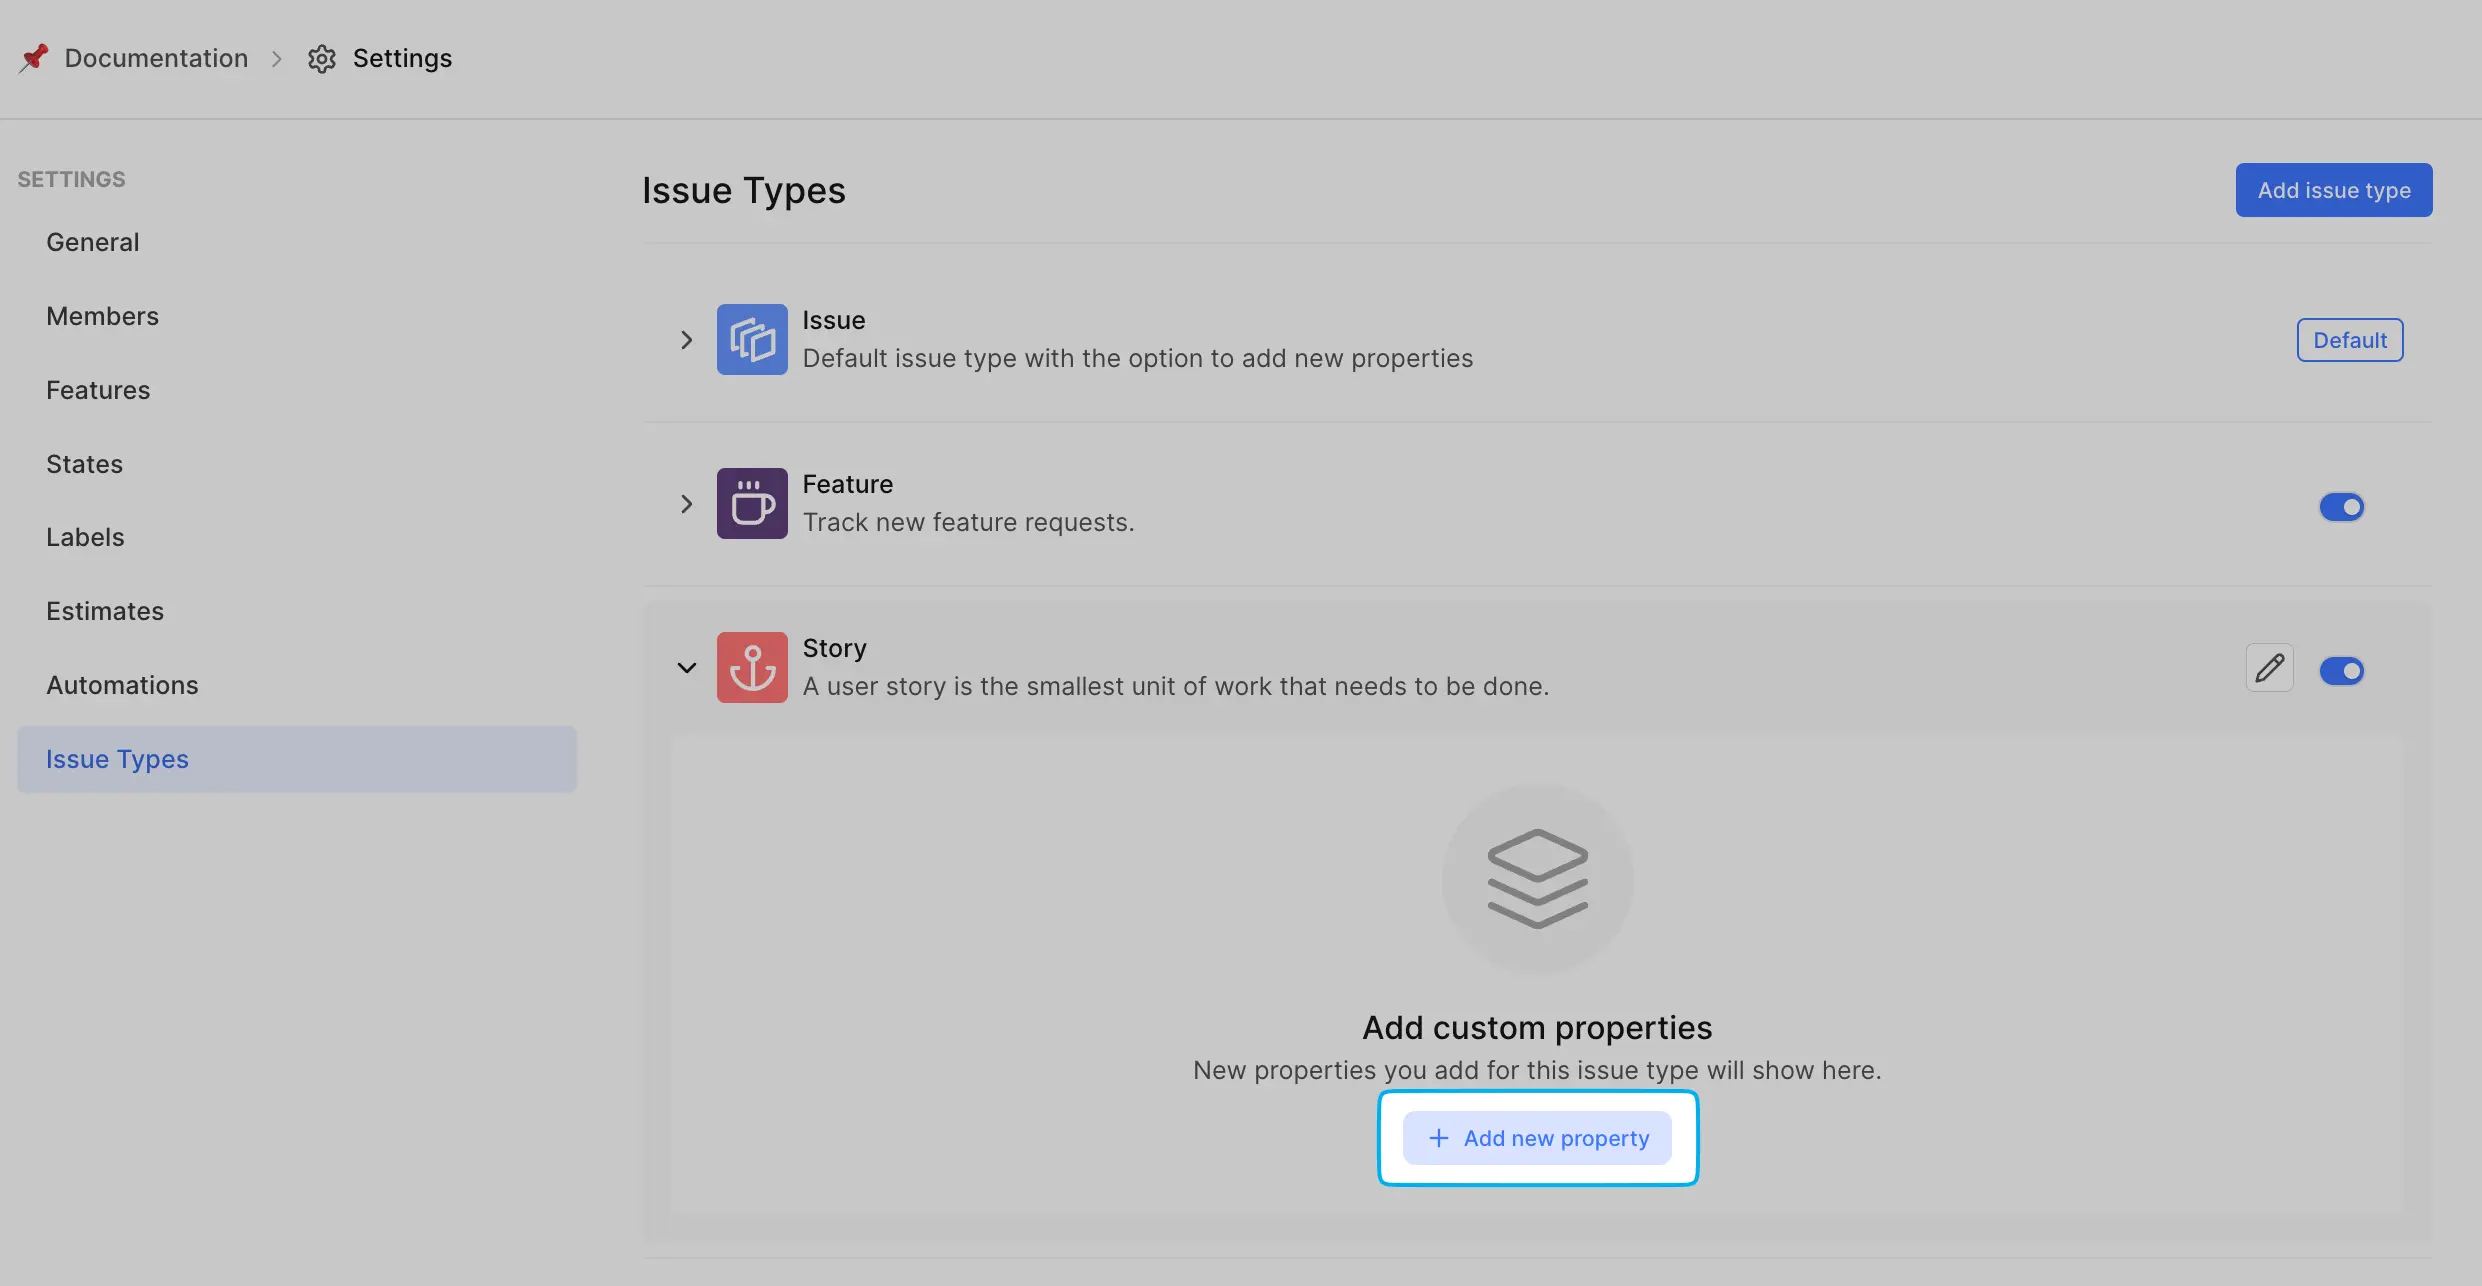The width and height of the screenshot is (2482, 1286).
Task: Expand the Issue type row
Action: coord(687,340)
